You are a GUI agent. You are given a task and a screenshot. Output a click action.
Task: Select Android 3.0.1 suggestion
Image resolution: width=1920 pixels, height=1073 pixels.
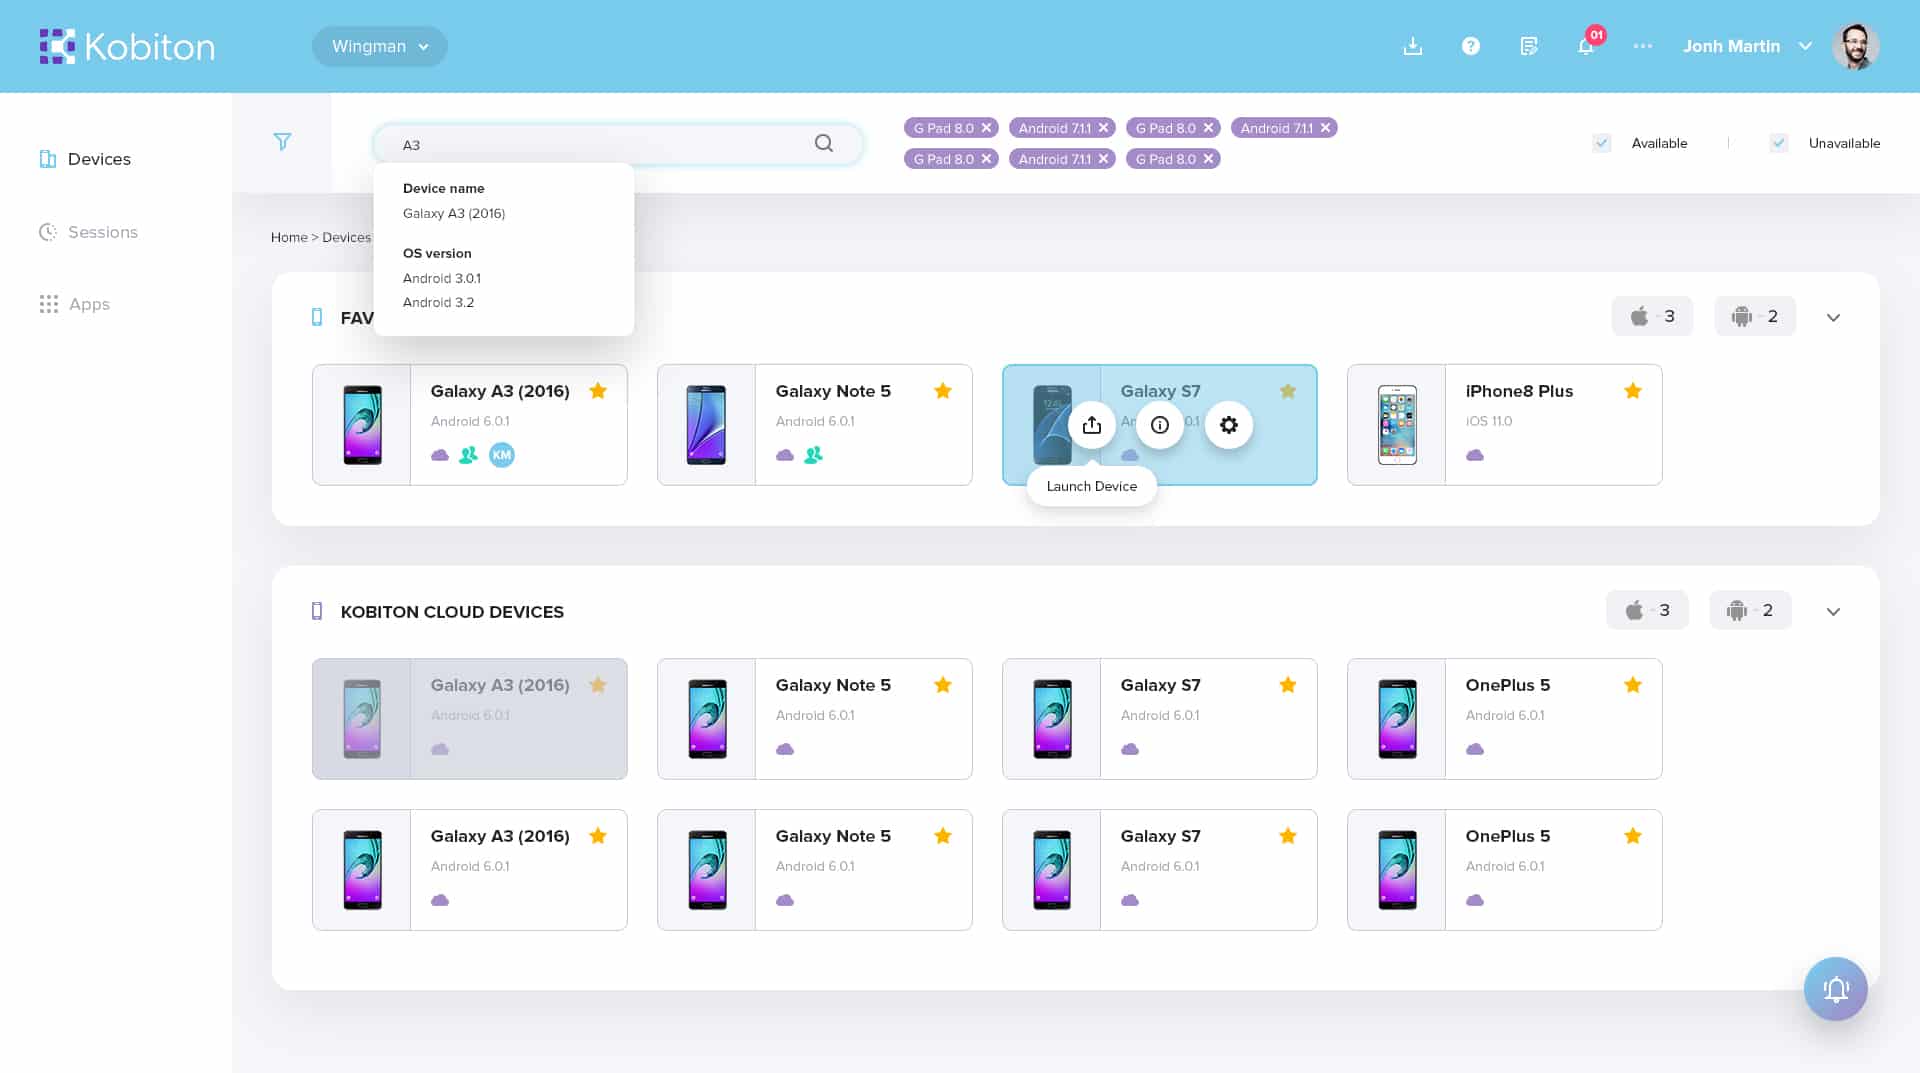(442, 278)
